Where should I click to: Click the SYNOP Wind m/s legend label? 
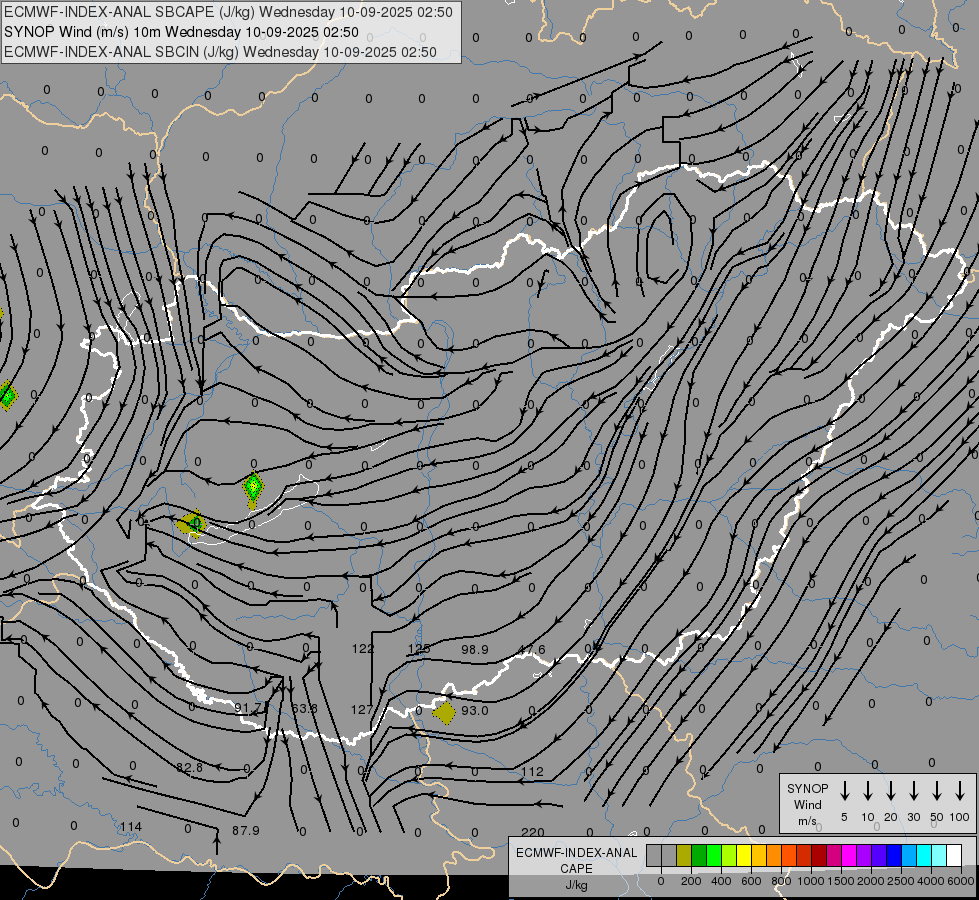[x=807, y=804]
